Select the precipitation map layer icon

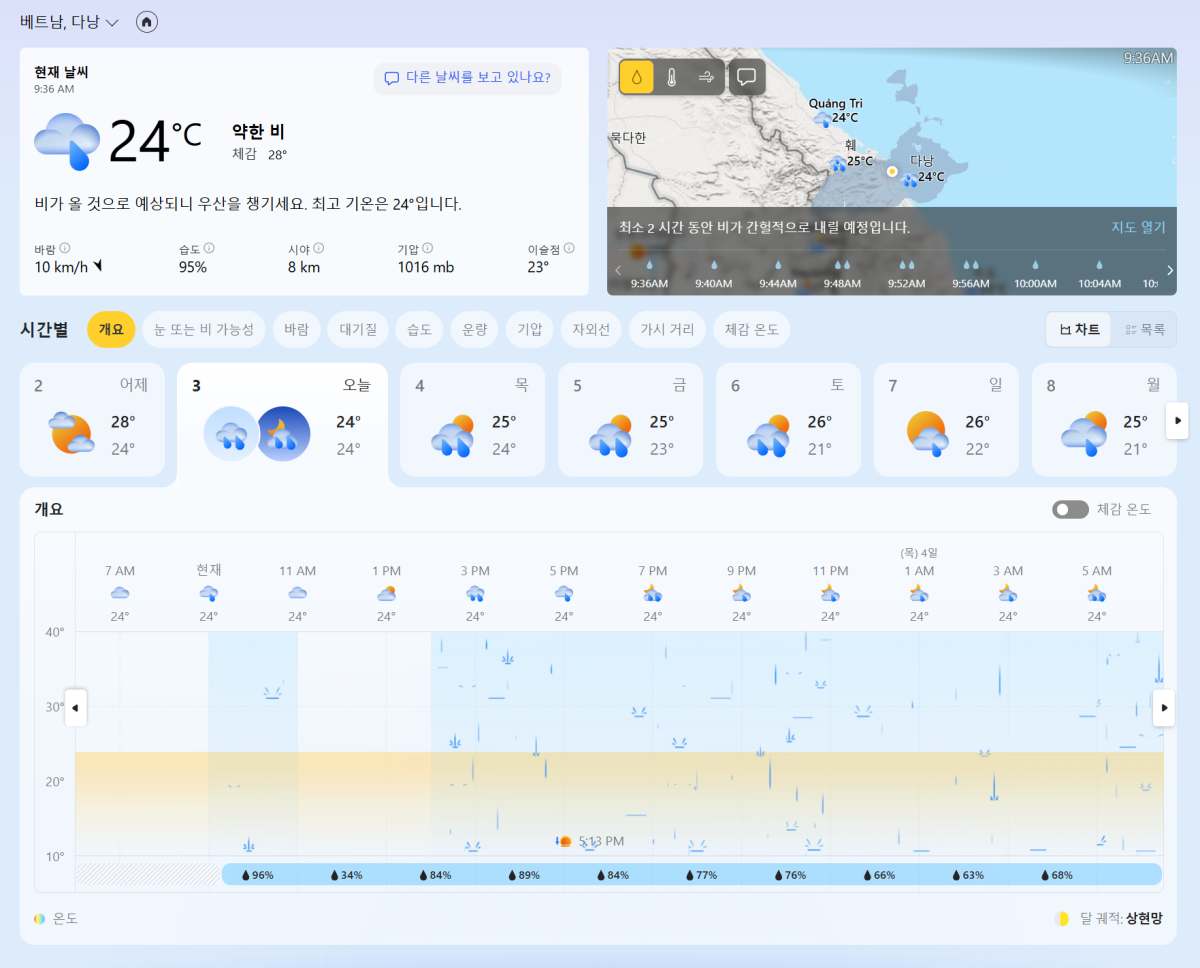coord(637,77)
